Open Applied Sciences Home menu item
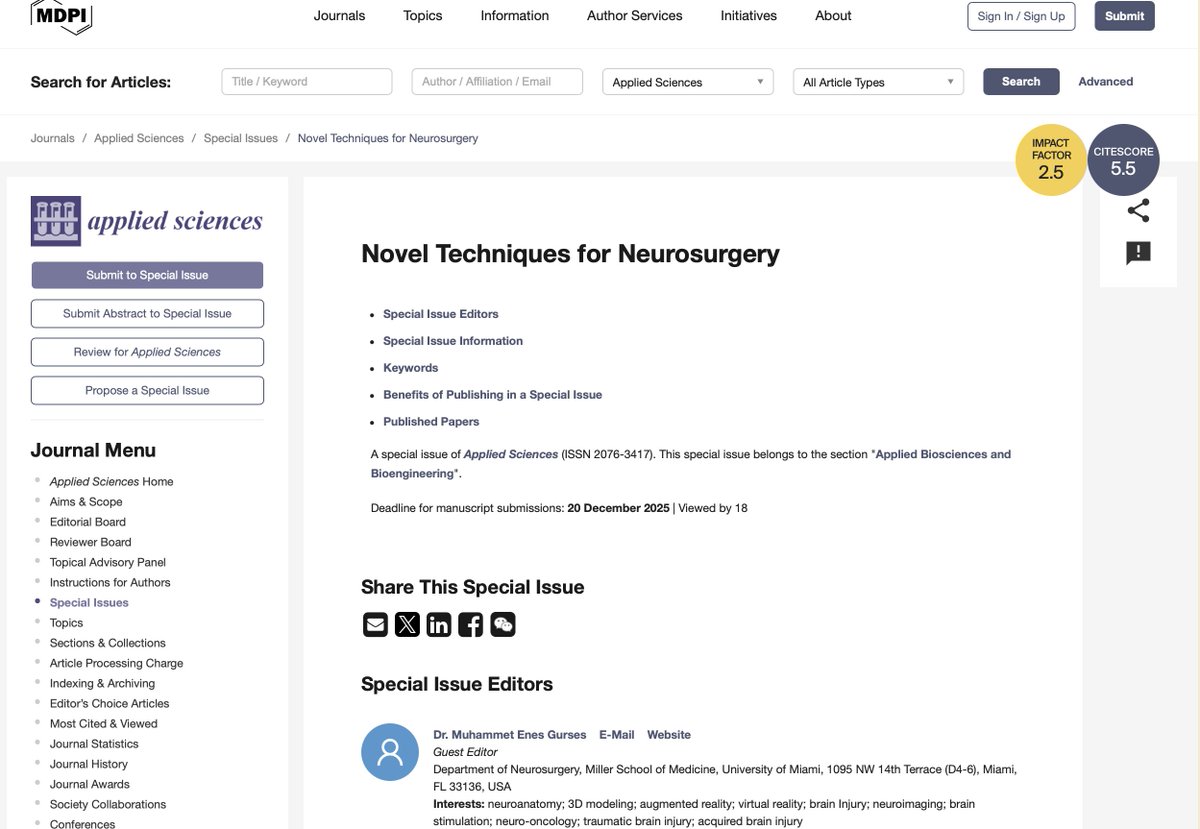The image size is (1200, 829). click(112, 482)
